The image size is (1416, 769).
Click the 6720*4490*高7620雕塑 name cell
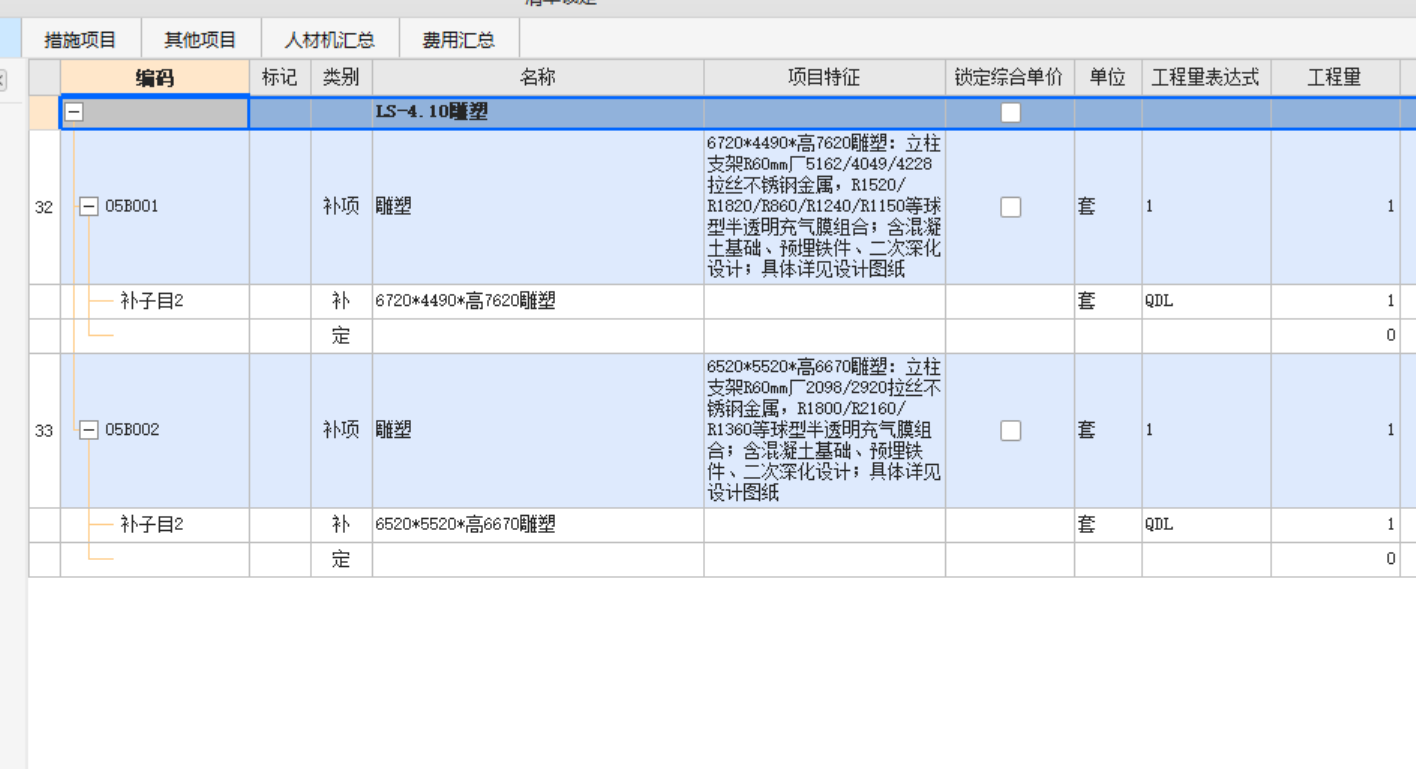click(538, 301)
